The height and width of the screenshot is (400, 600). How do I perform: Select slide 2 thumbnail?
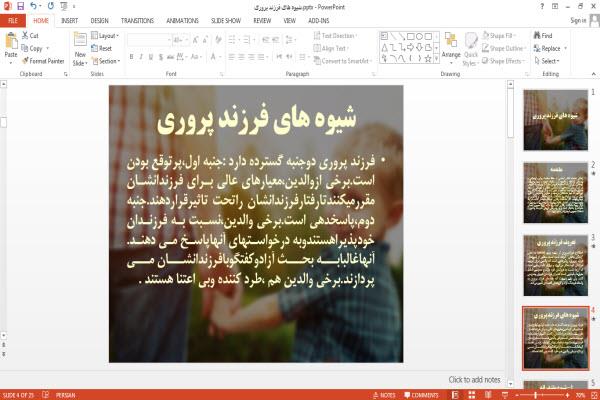[x=556, y=193]
